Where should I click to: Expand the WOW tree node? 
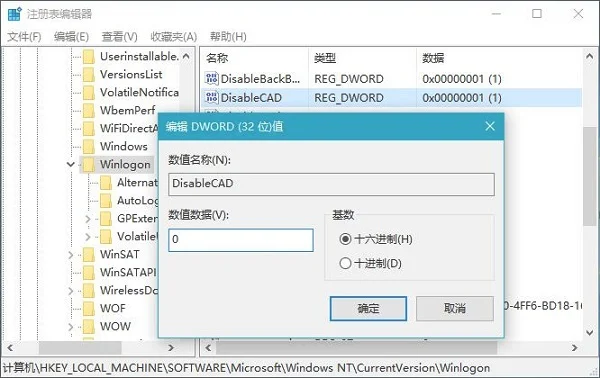point(70,326)
